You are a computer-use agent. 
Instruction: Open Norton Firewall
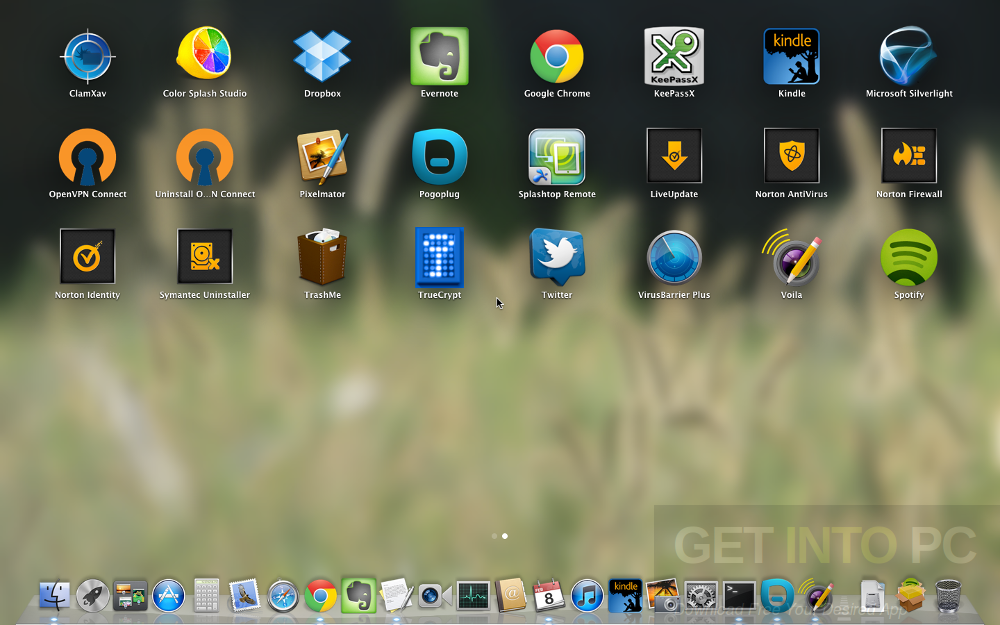point(909,156)
